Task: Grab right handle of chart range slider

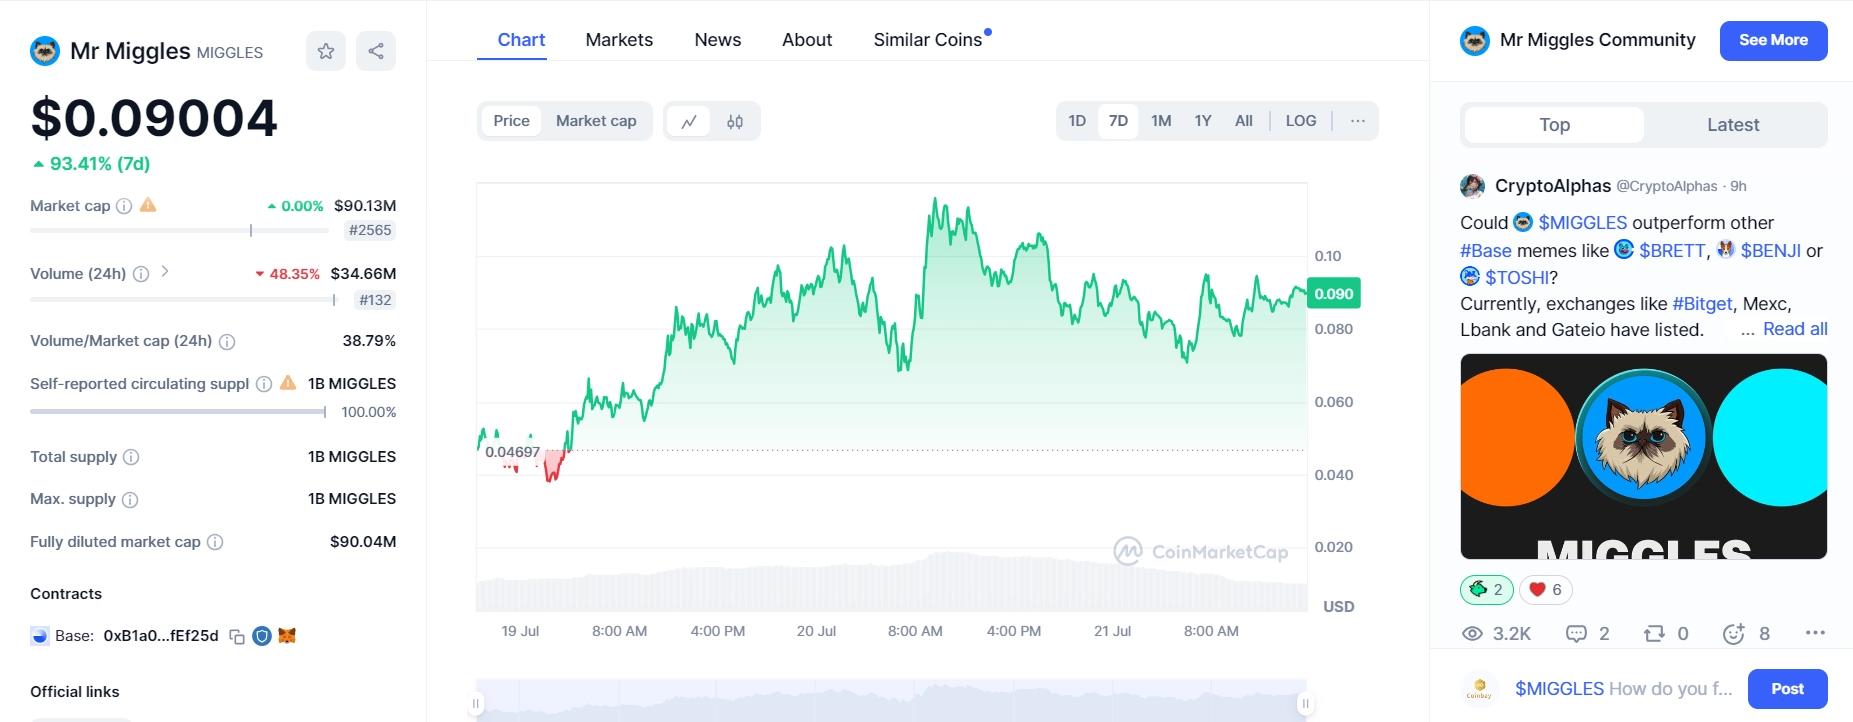Action: click(x=1305, y=704)
